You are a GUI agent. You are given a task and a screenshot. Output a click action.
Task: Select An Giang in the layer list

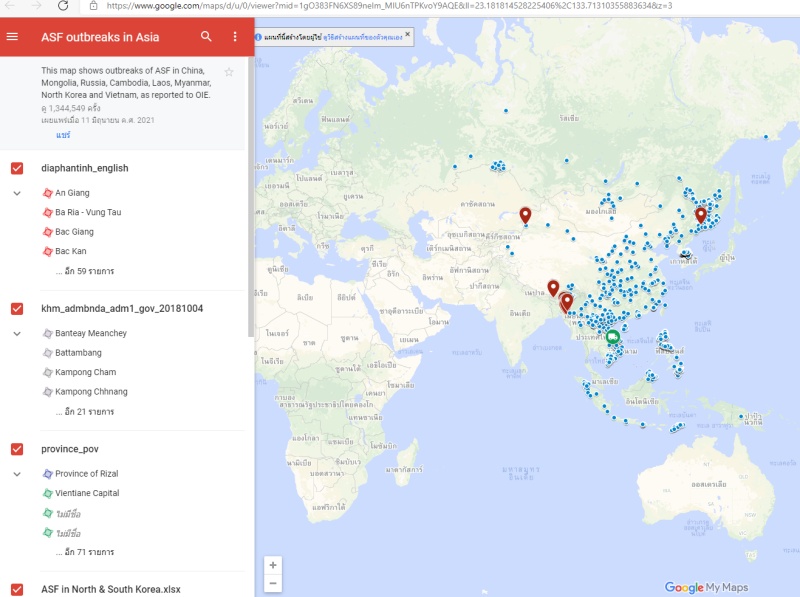(x=73, y=193)
